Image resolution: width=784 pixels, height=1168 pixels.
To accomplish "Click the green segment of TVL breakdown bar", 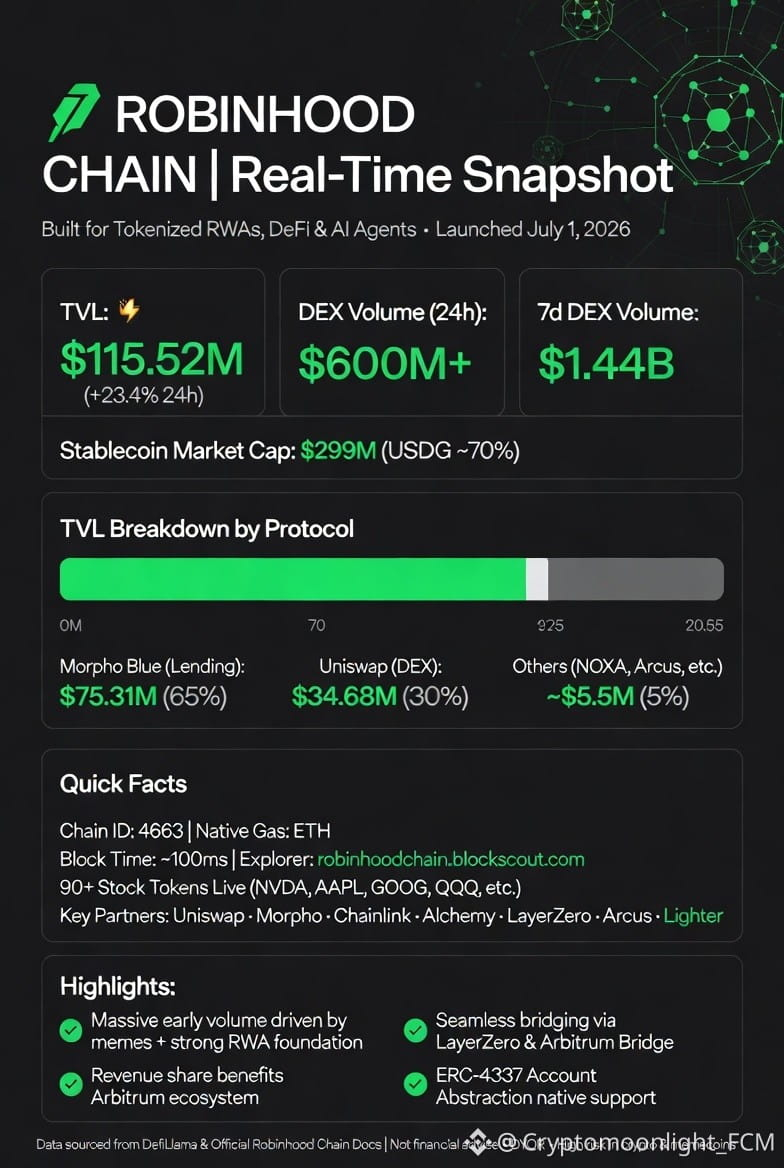I will coord(293,579).
